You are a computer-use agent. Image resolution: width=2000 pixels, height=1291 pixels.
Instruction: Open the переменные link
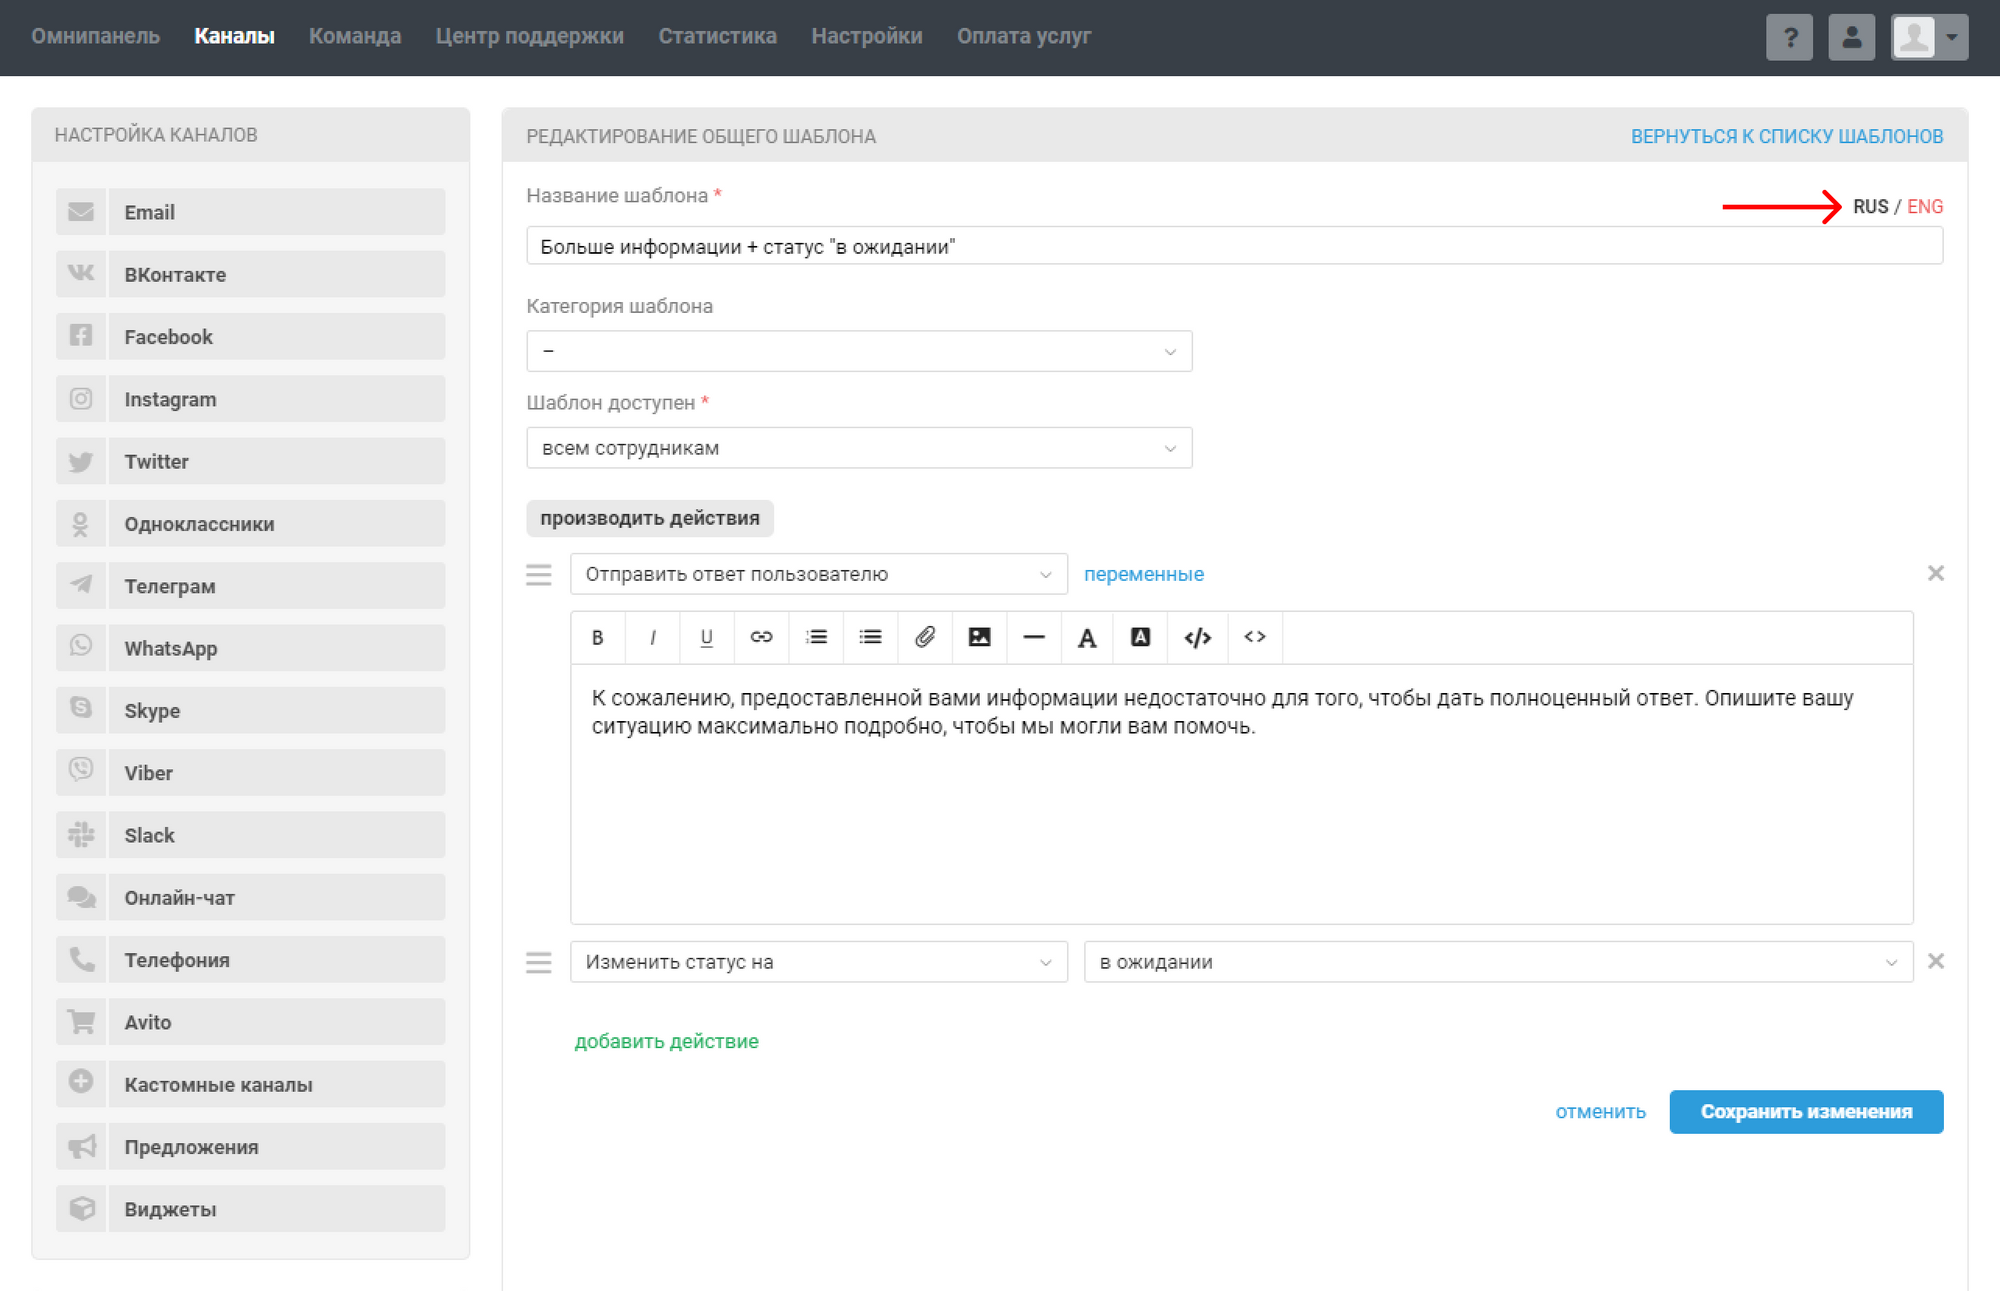pyautogui.click(x=1143, y=574)
